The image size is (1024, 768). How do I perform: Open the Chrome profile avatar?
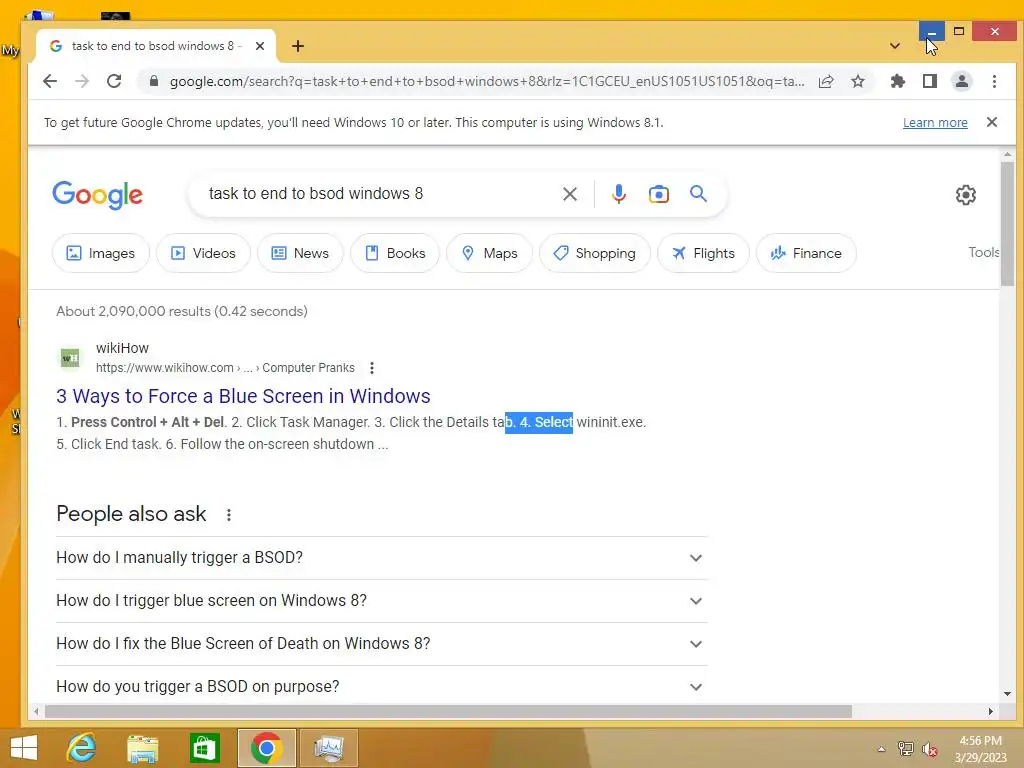tap(962, 81)
